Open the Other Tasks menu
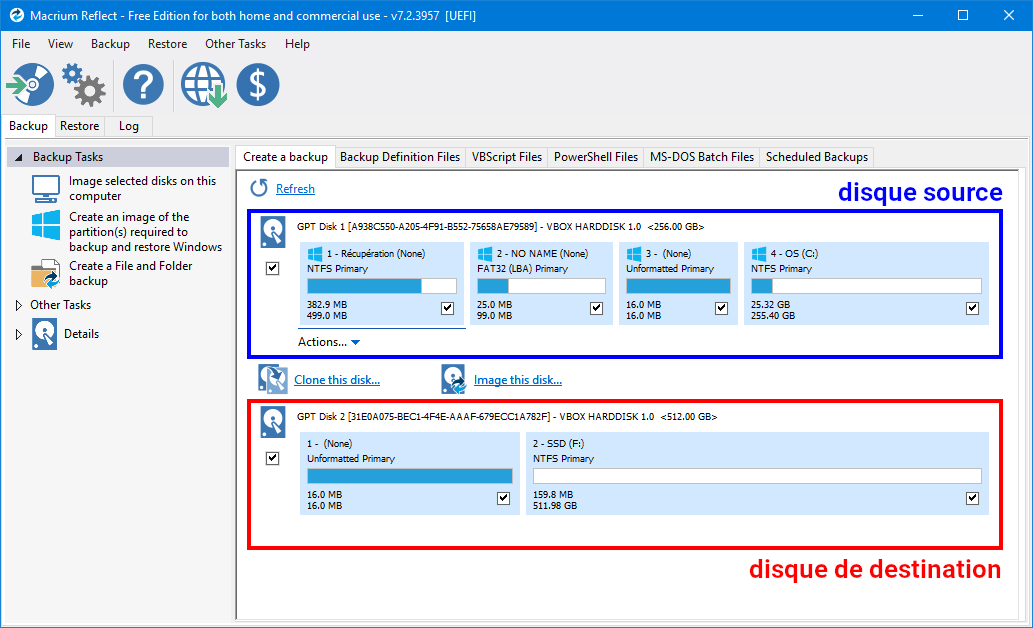 coord(235,43)
